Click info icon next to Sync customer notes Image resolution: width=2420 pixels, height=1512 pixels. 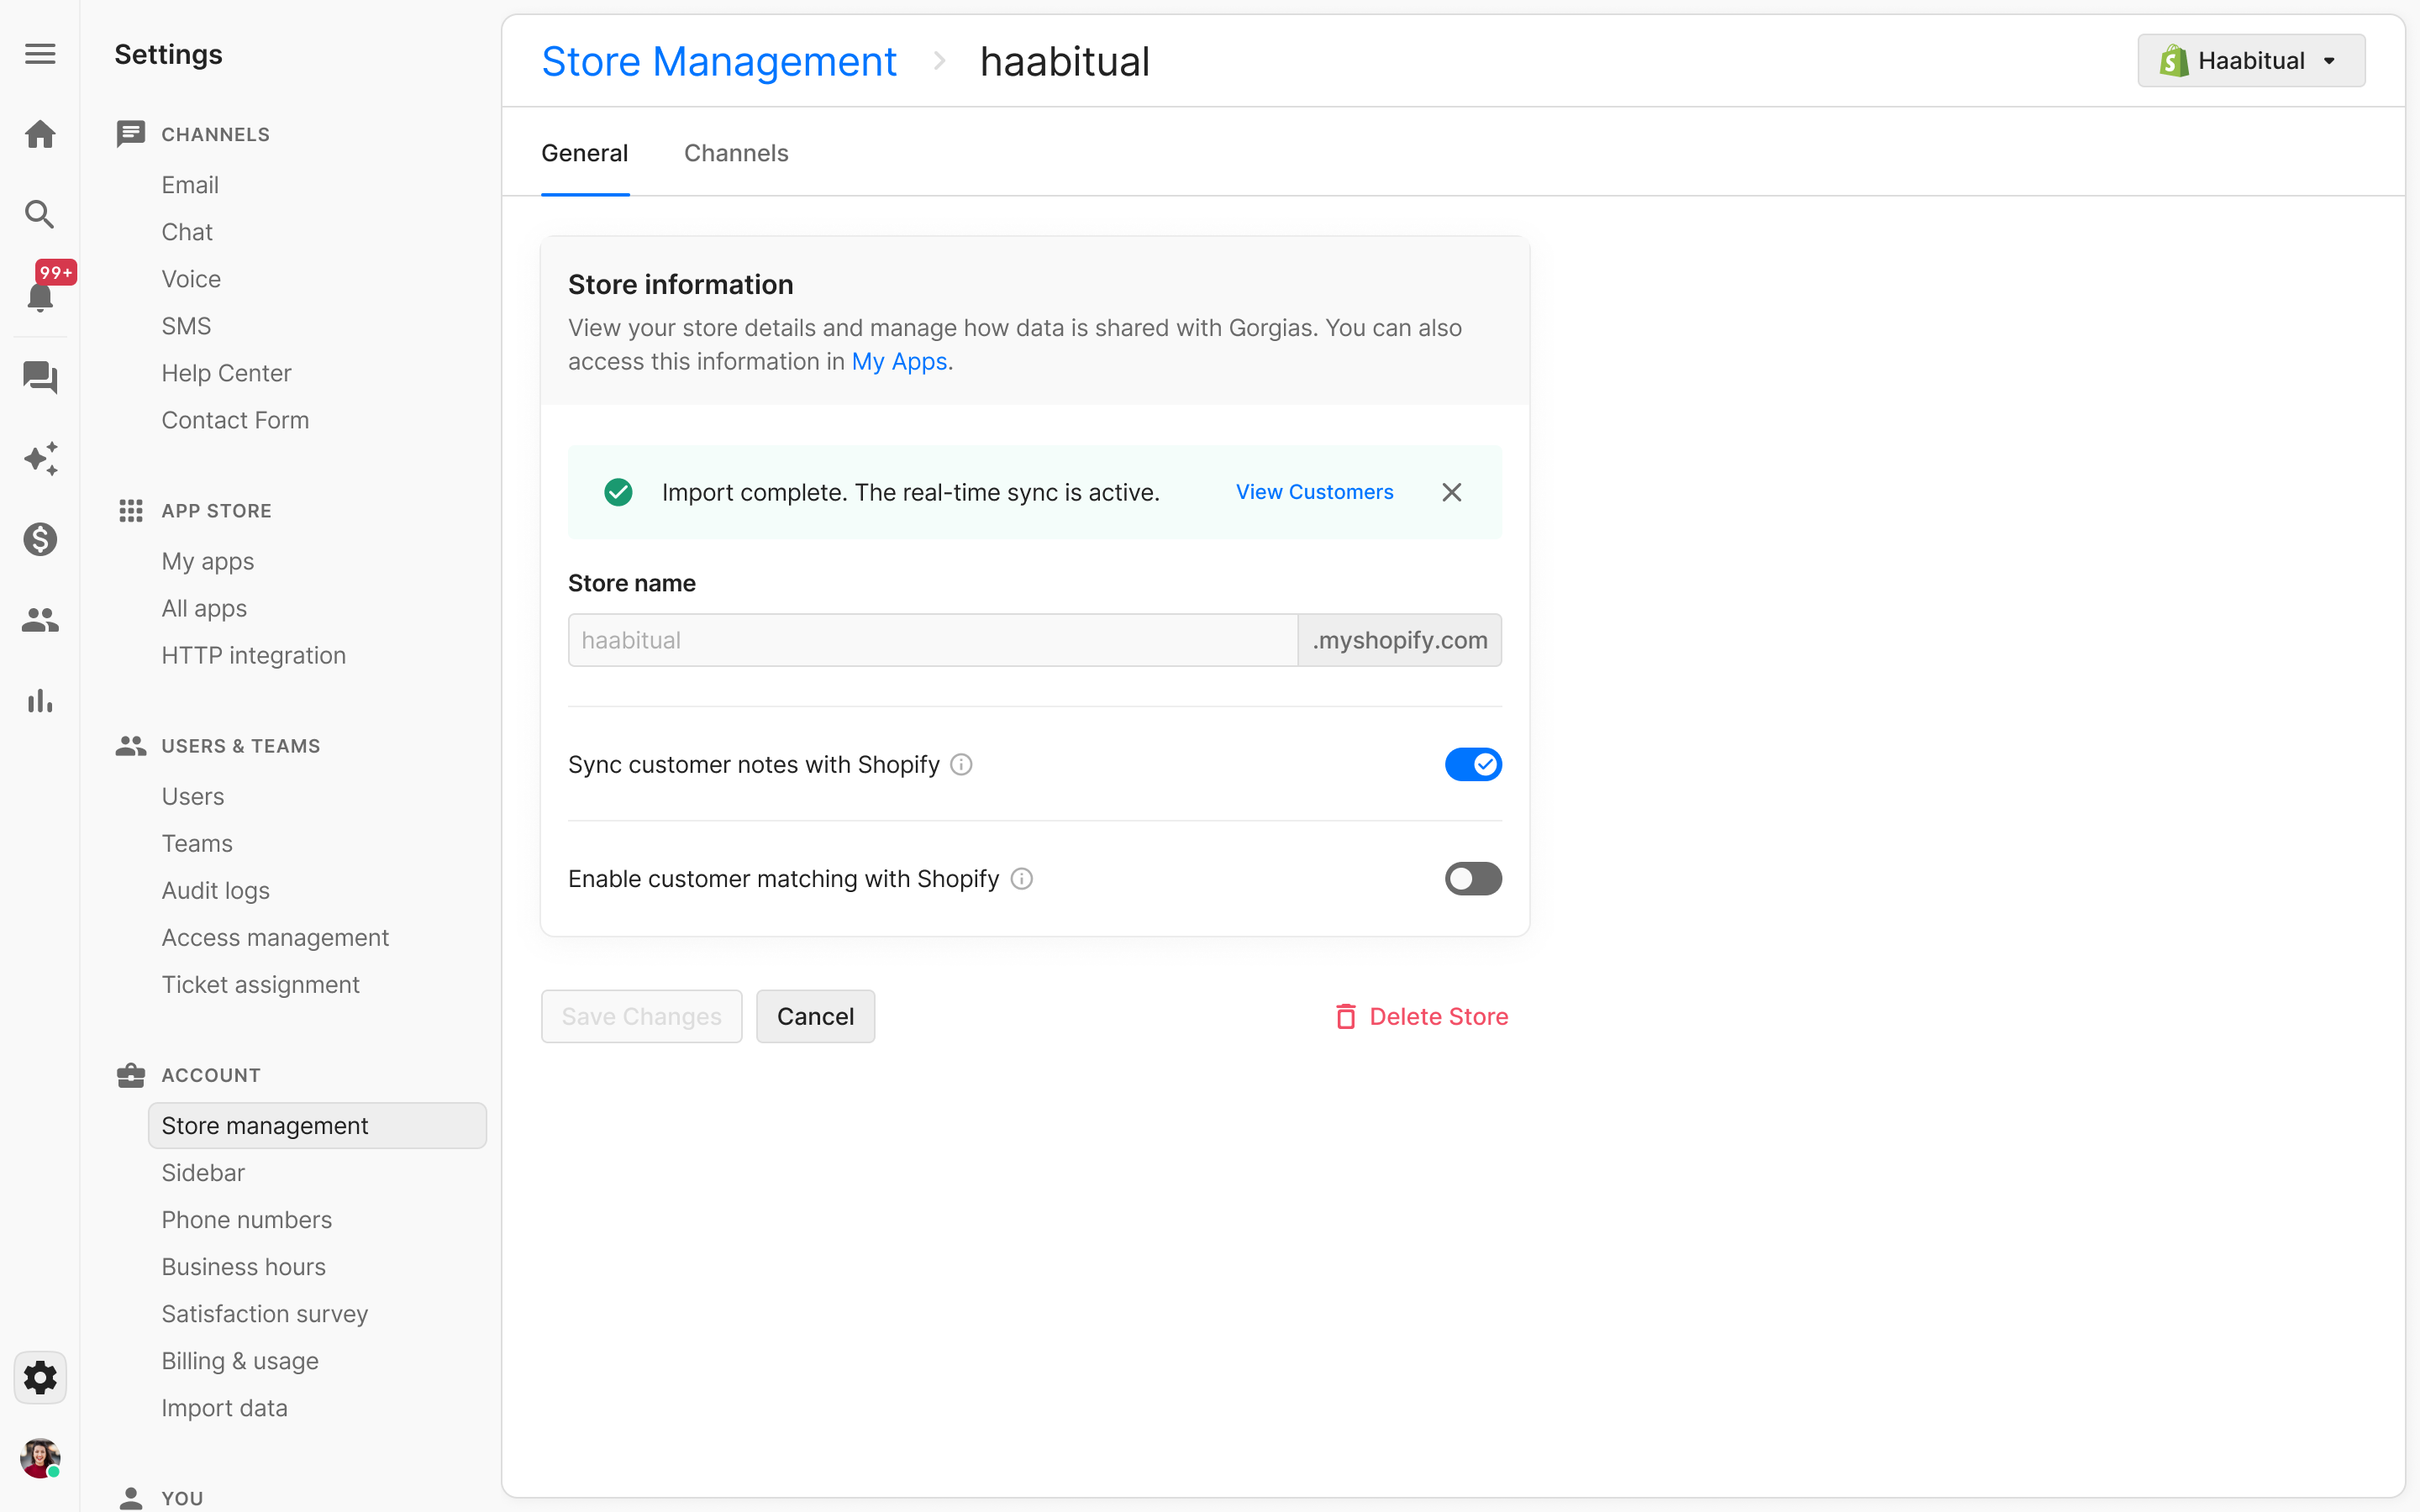[x=961, y=765]
